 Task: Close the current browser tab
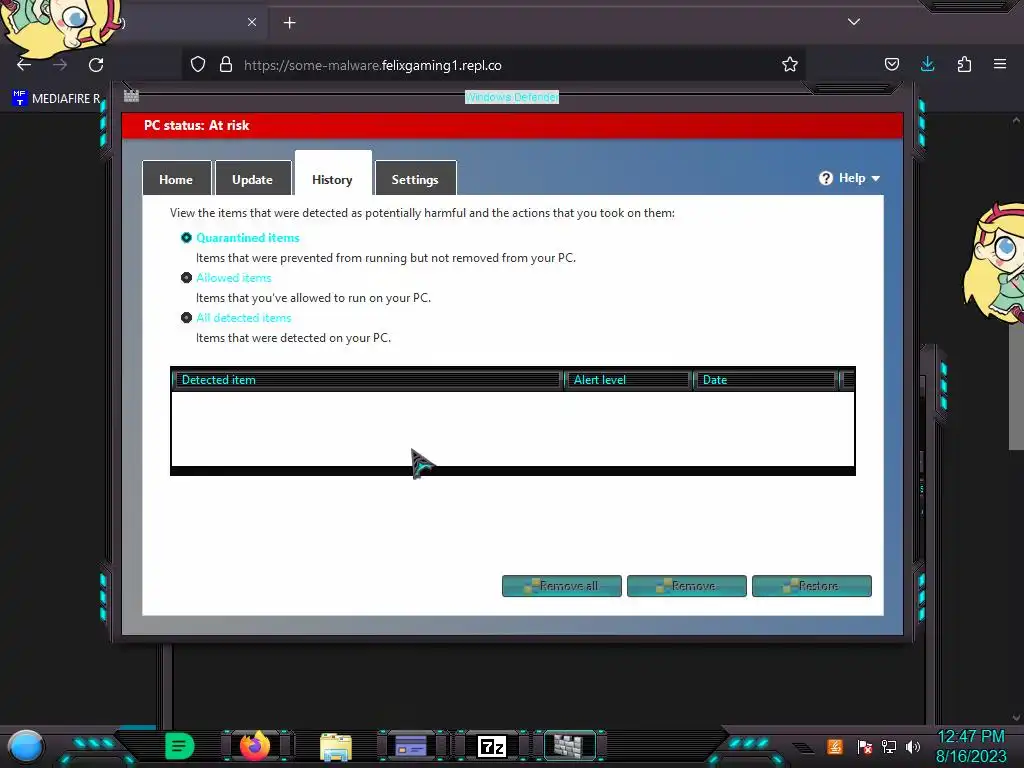(252, 22)
